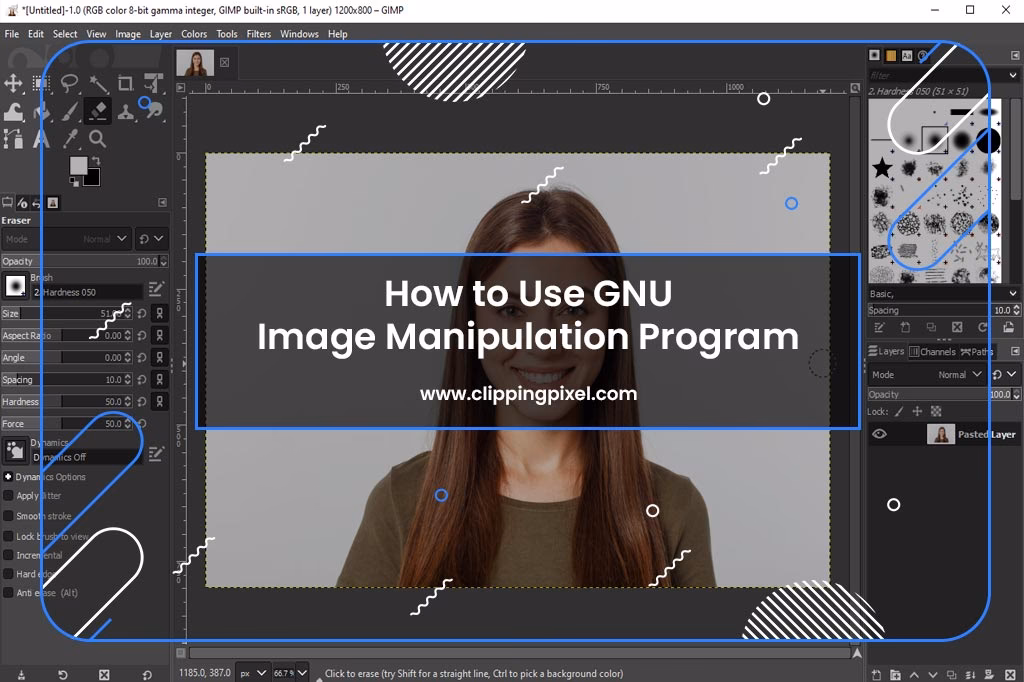Open the px unit dropdown in status bar

tap(255, 673)
